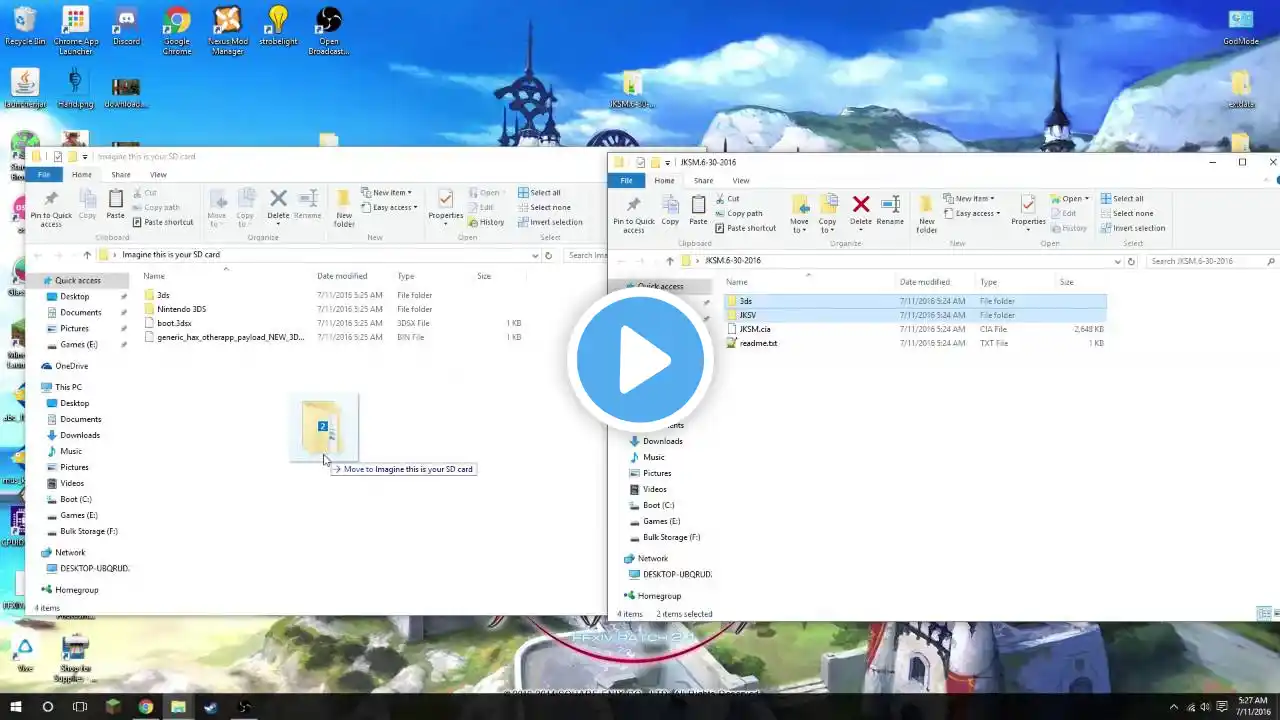Select the readme.txt file
The height and width of the screenshot is (720, 1280).
click(x=915, y=343)
